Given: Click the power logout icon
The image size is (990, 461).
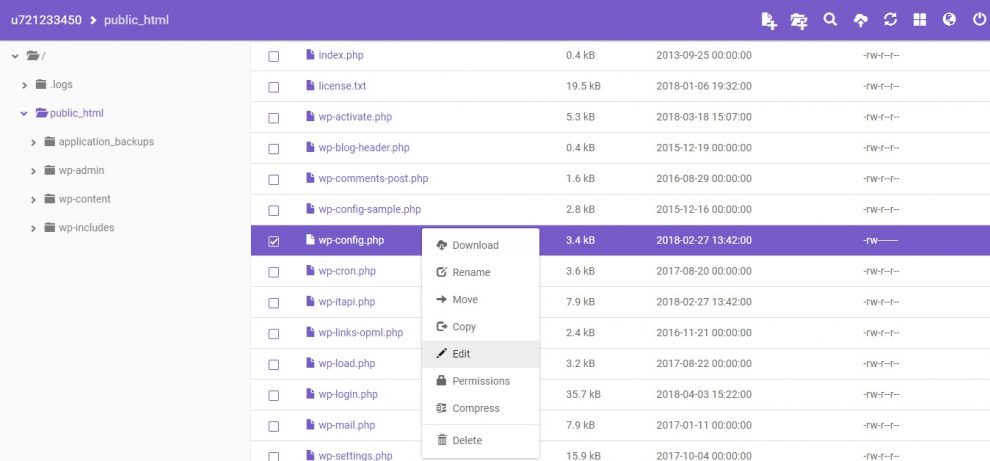Looking at the screenshot, I should pyautogui.click(x=979, y=19).
